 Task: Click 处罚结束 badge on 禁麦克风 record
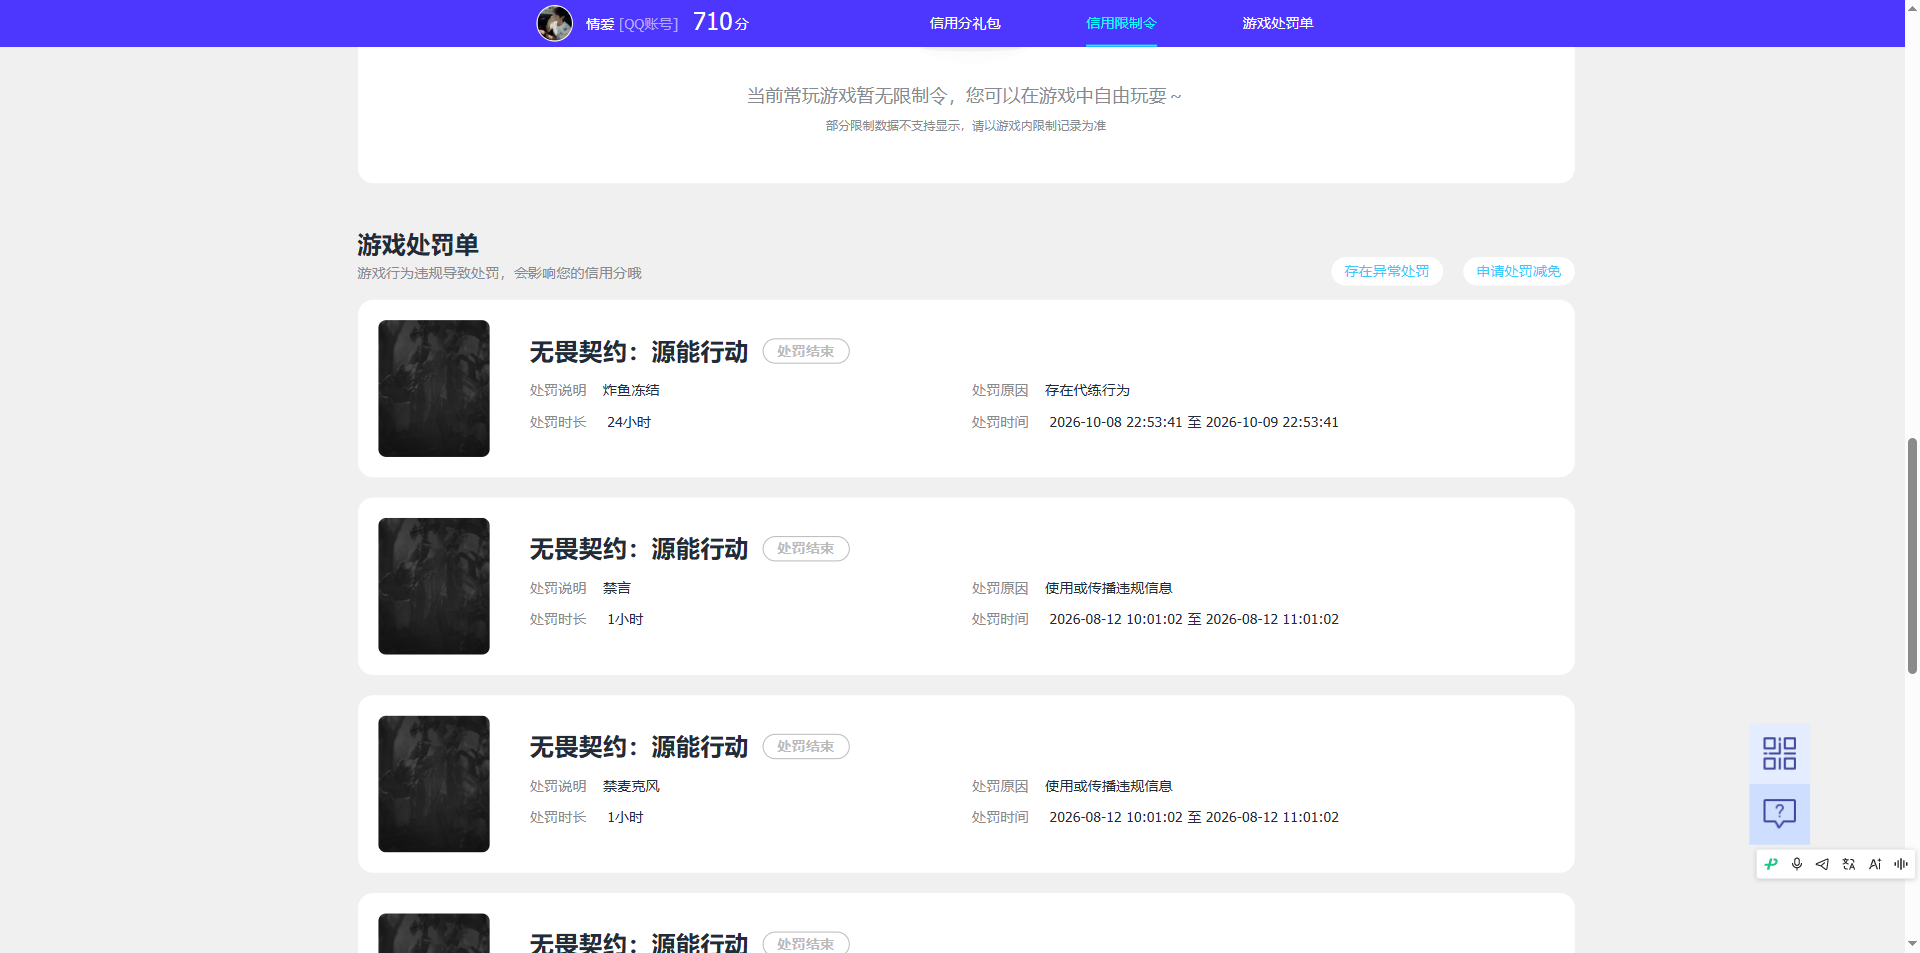pos(806,747)
